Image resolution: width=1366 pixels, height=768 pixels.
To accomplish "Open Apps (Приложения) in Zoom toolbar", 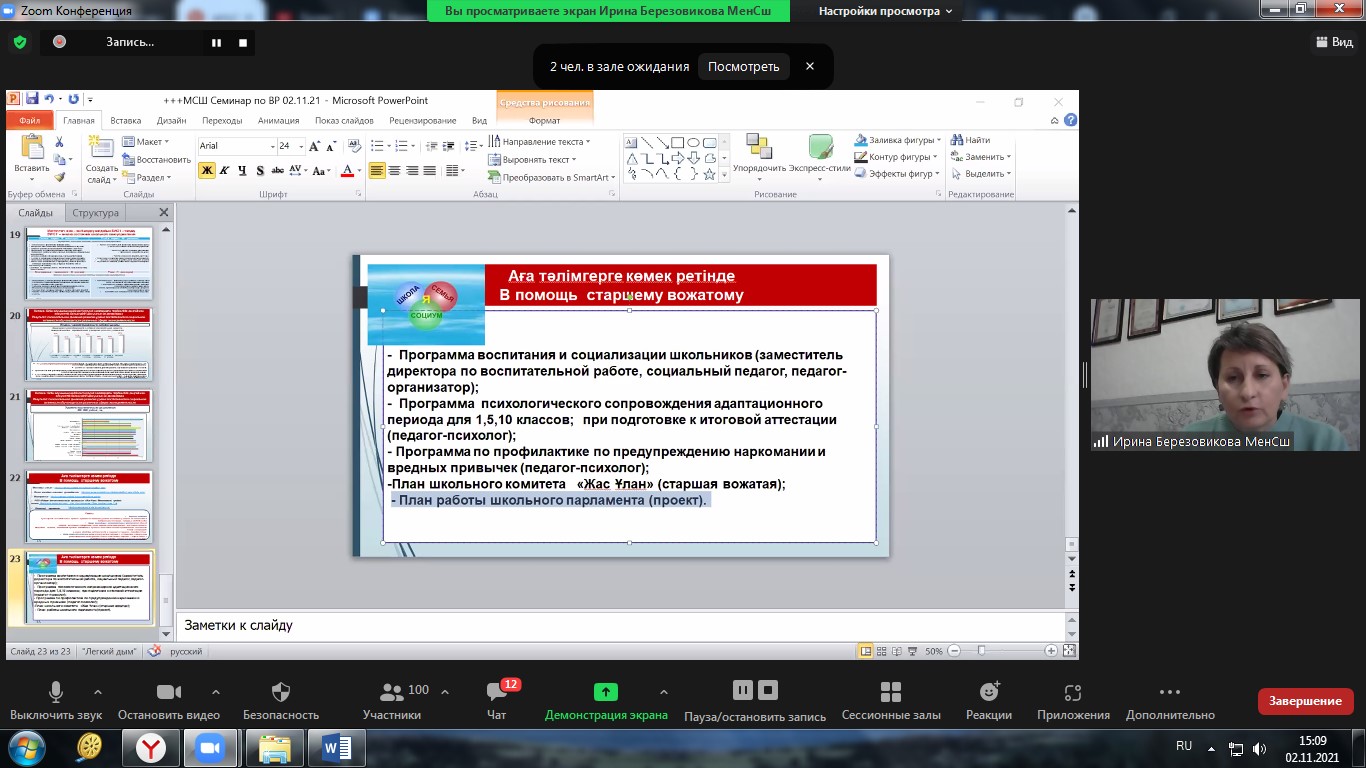I will [1073, 694].
